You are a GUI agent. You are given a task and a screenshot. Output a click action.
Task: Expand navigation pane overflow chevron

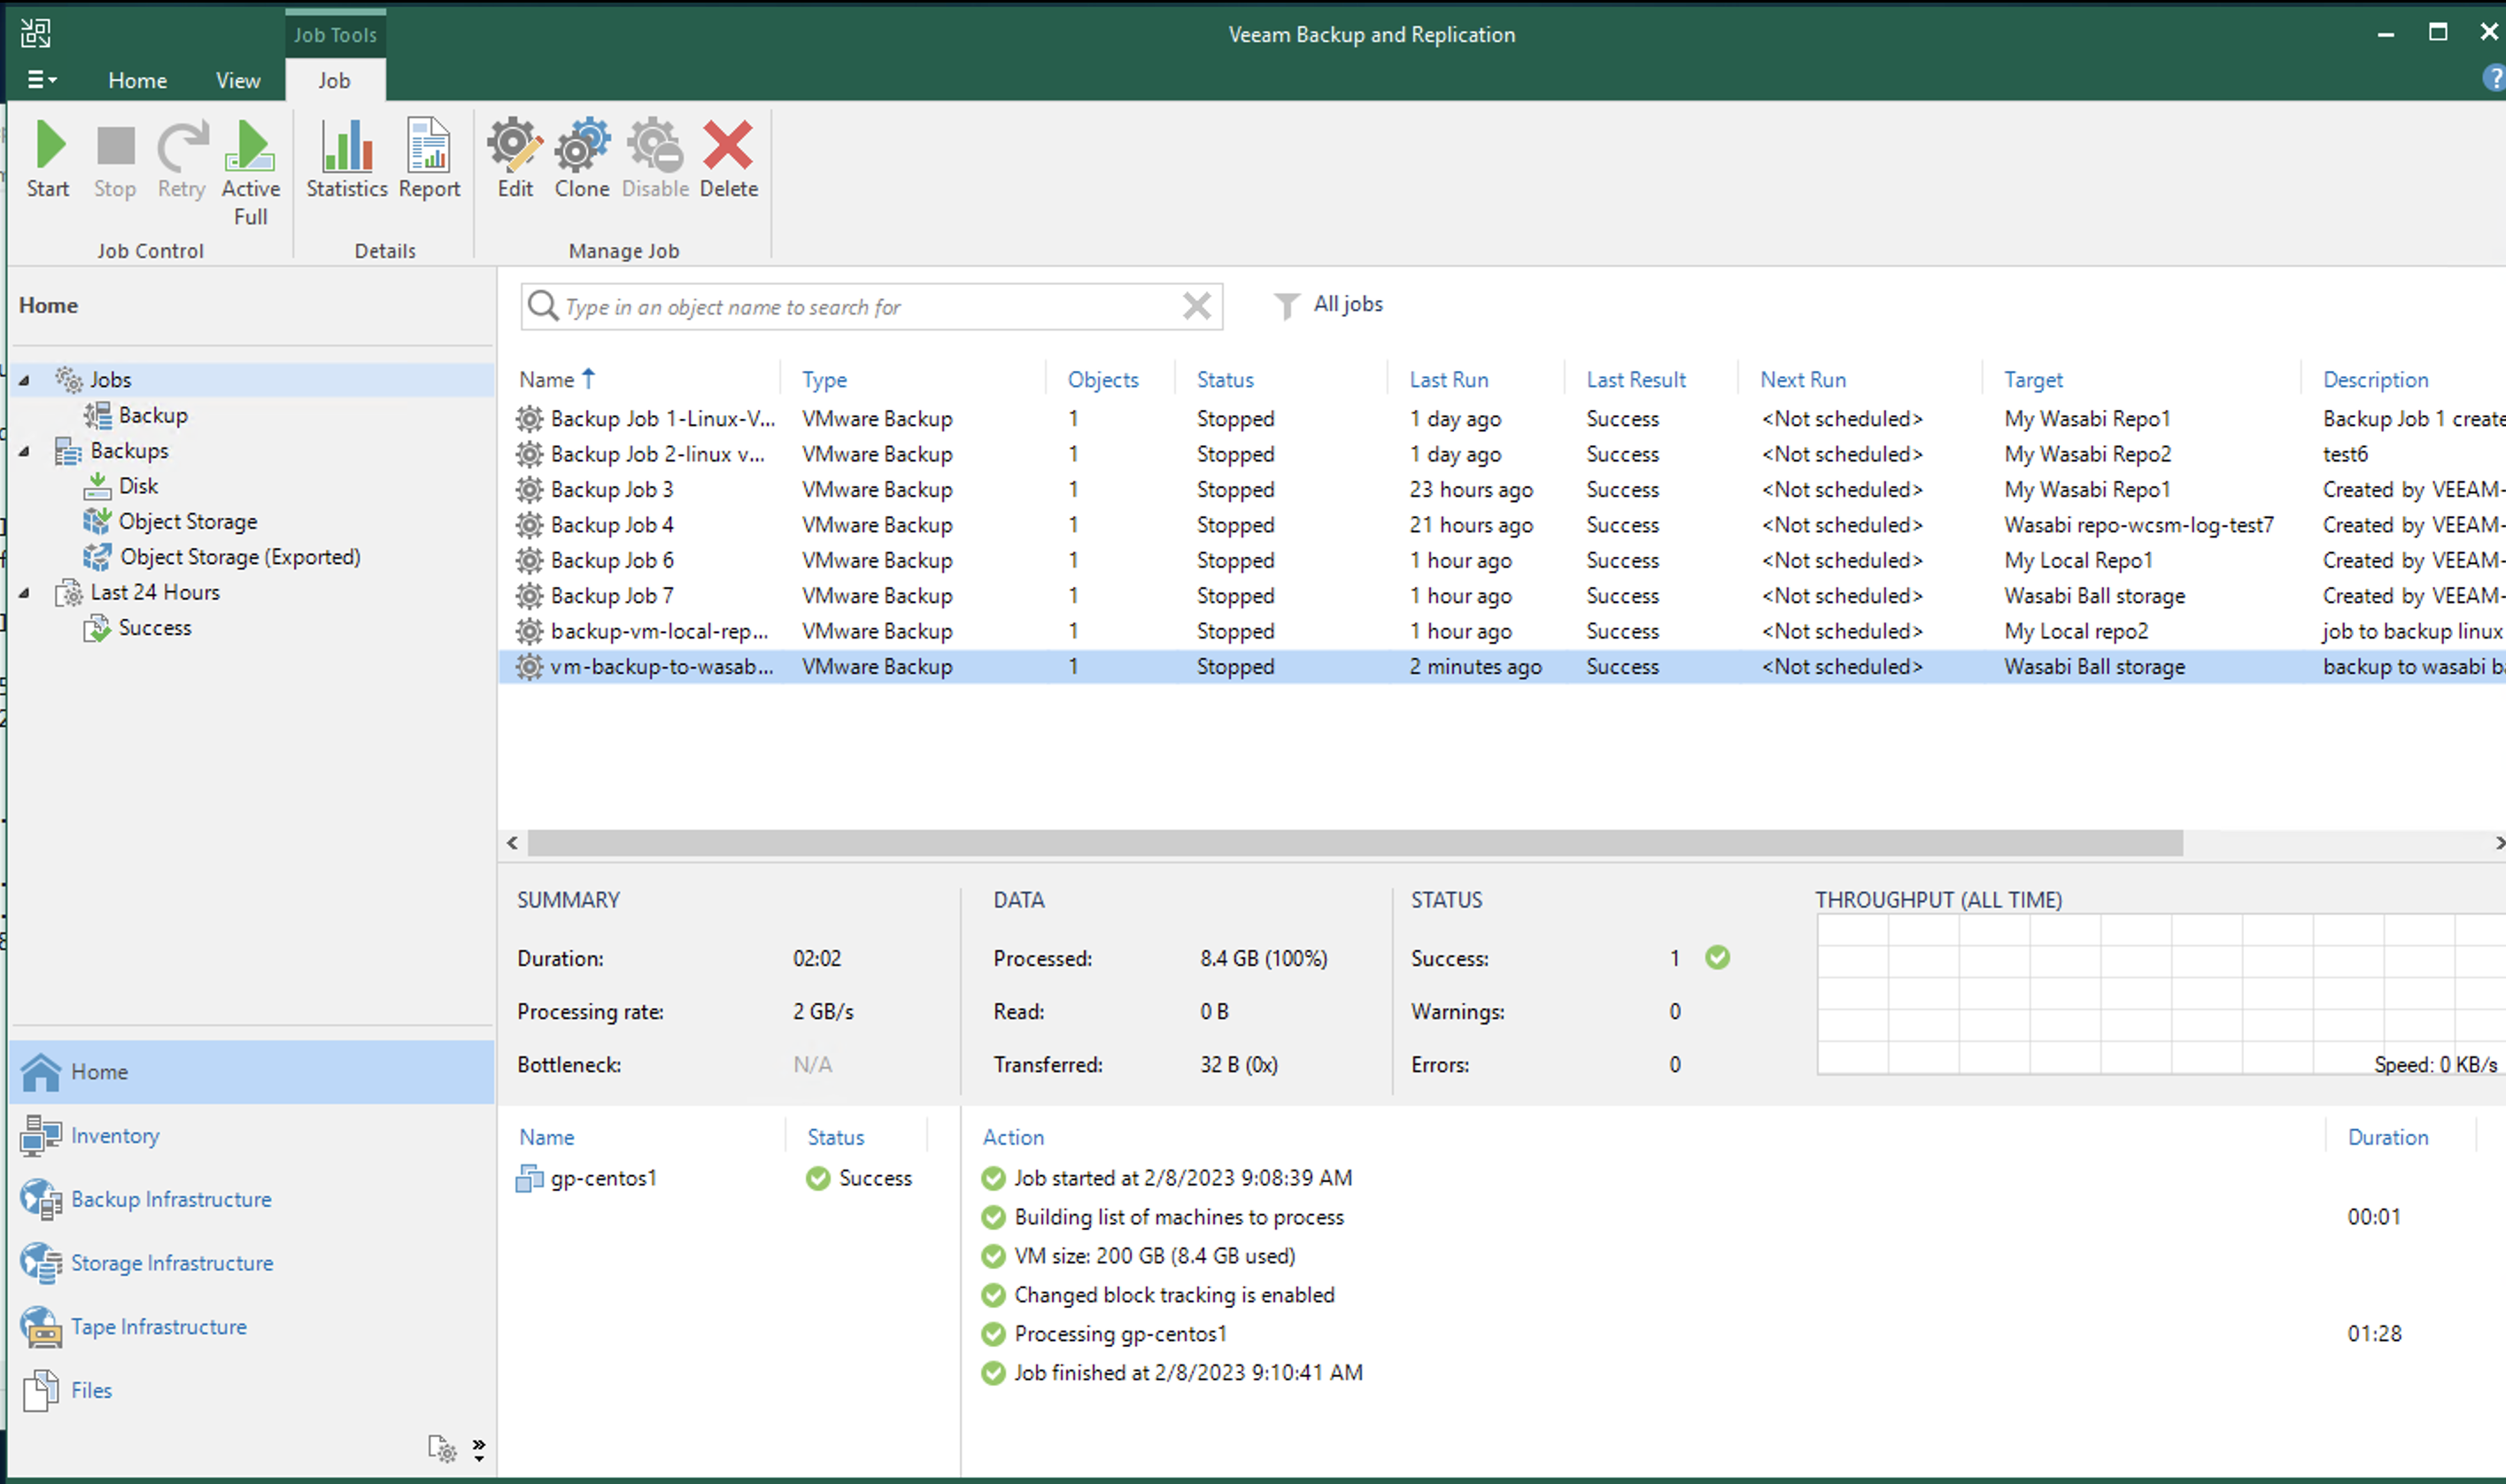(x=479, y=1449)
